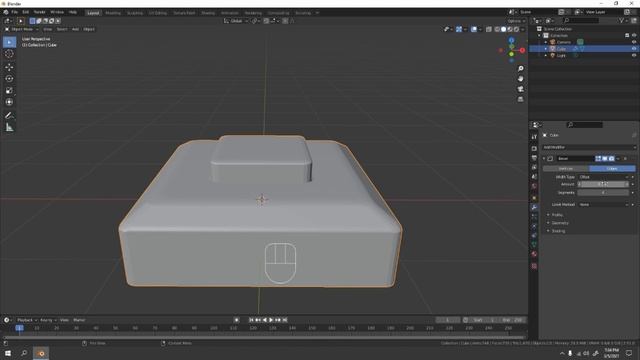Viewport: 640px width, 360px height.
Task: Select the Vertices bevel affect button
Action: 566,169
